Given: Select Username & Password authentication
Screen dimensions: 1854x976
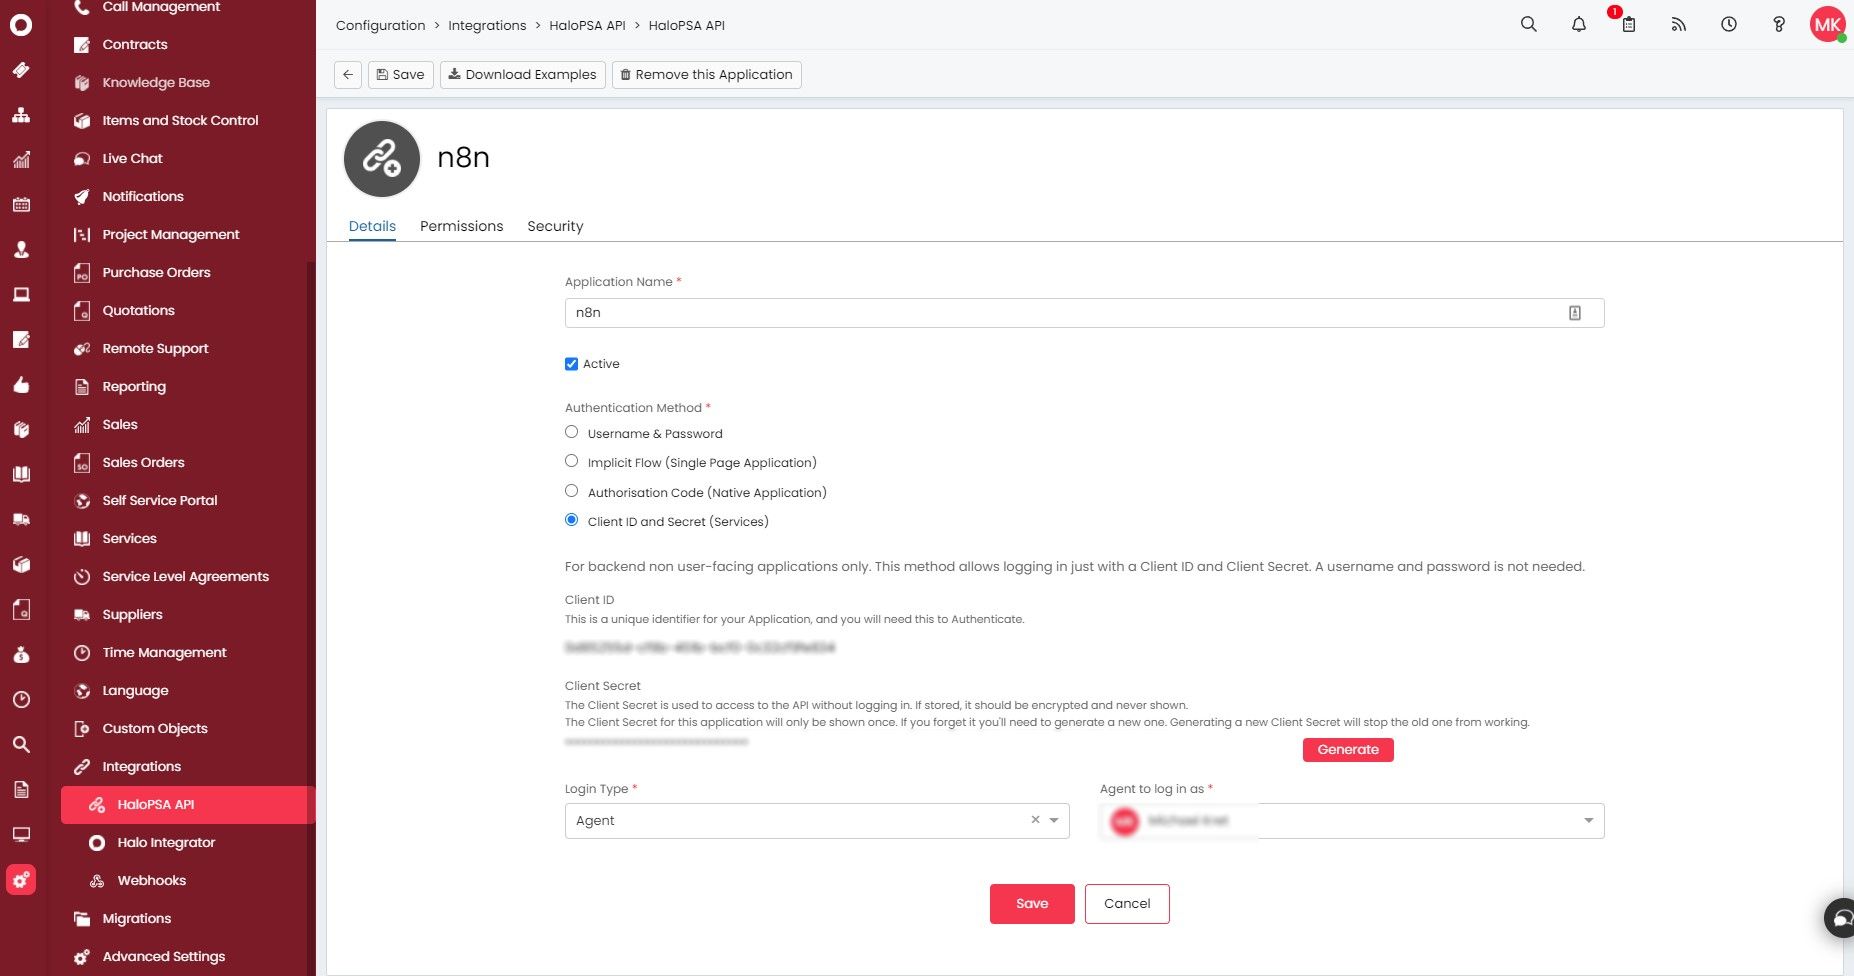Looking at the screenshot, I should click(x=571, y=431).
